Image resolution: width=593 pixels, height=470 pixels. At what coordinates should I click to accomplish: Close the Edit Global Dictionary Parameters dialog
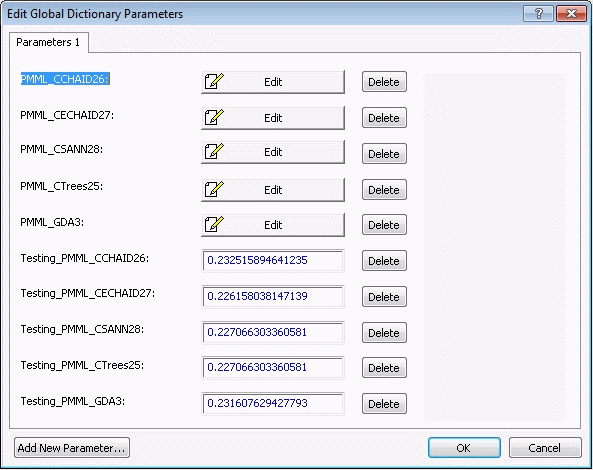click(x=571, y=14)
